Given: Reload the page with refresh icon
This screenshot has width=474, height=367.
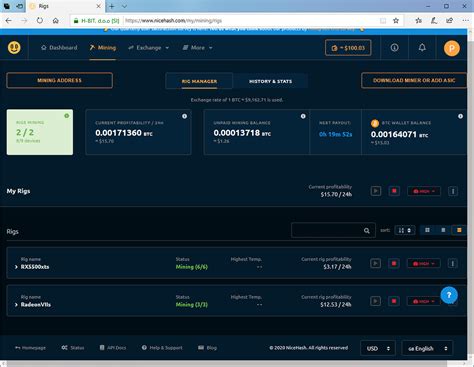Looking at the screenshot, I should coord(40,21).
